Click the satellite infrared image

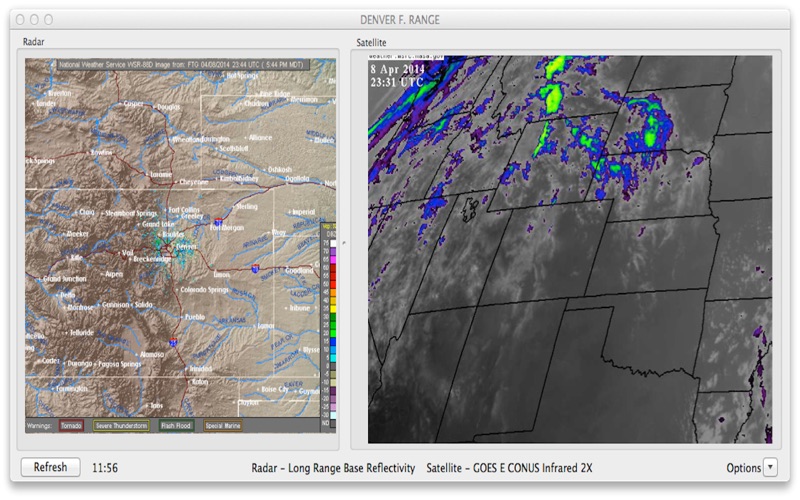click(x=570, y=249)
